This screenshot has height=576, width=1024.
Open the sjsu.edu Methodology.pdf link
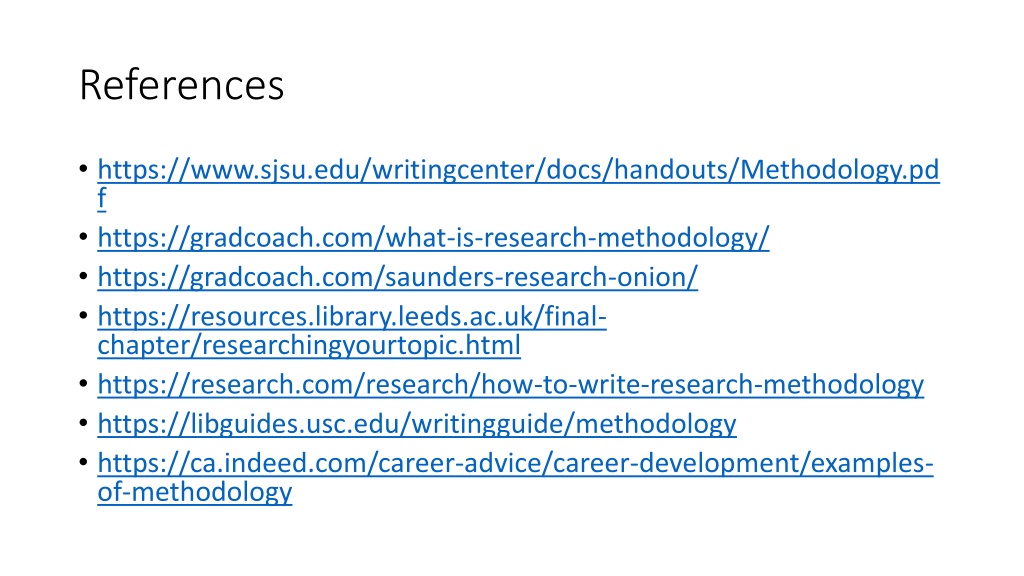518,170
